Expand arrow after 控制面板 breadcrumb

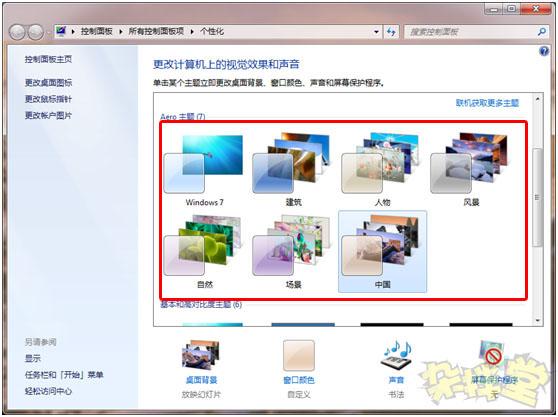pos(121,32)
